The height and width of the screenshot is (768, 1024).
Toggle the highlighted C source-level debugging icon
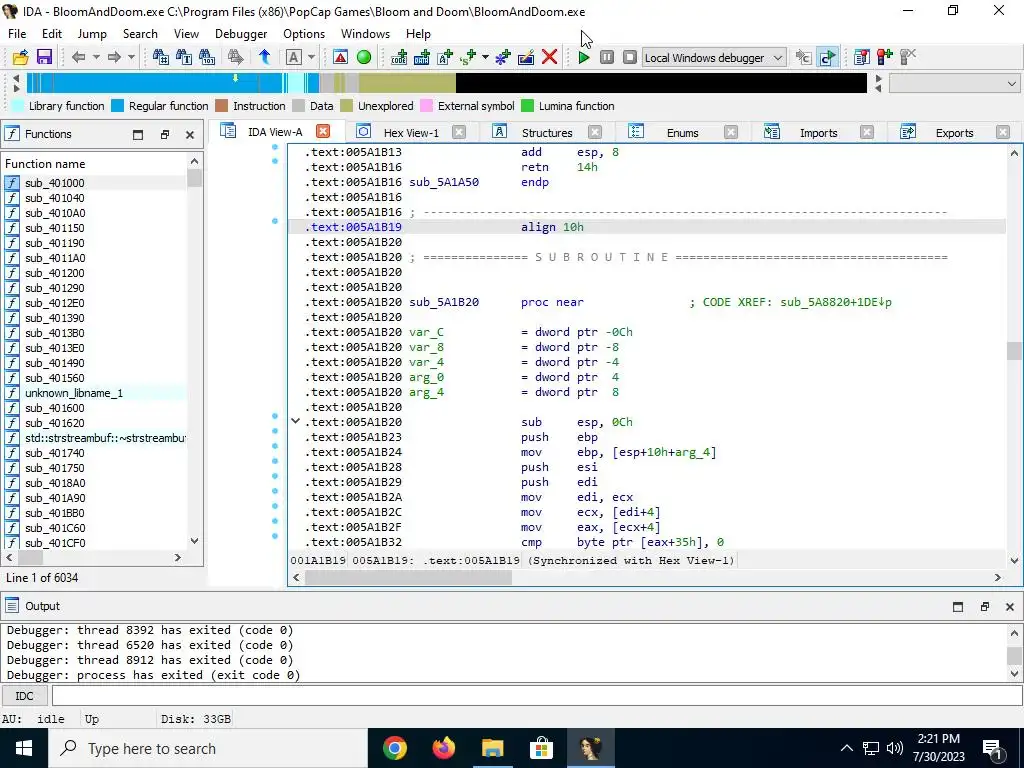pyautogui.click(x=827, y=57)
